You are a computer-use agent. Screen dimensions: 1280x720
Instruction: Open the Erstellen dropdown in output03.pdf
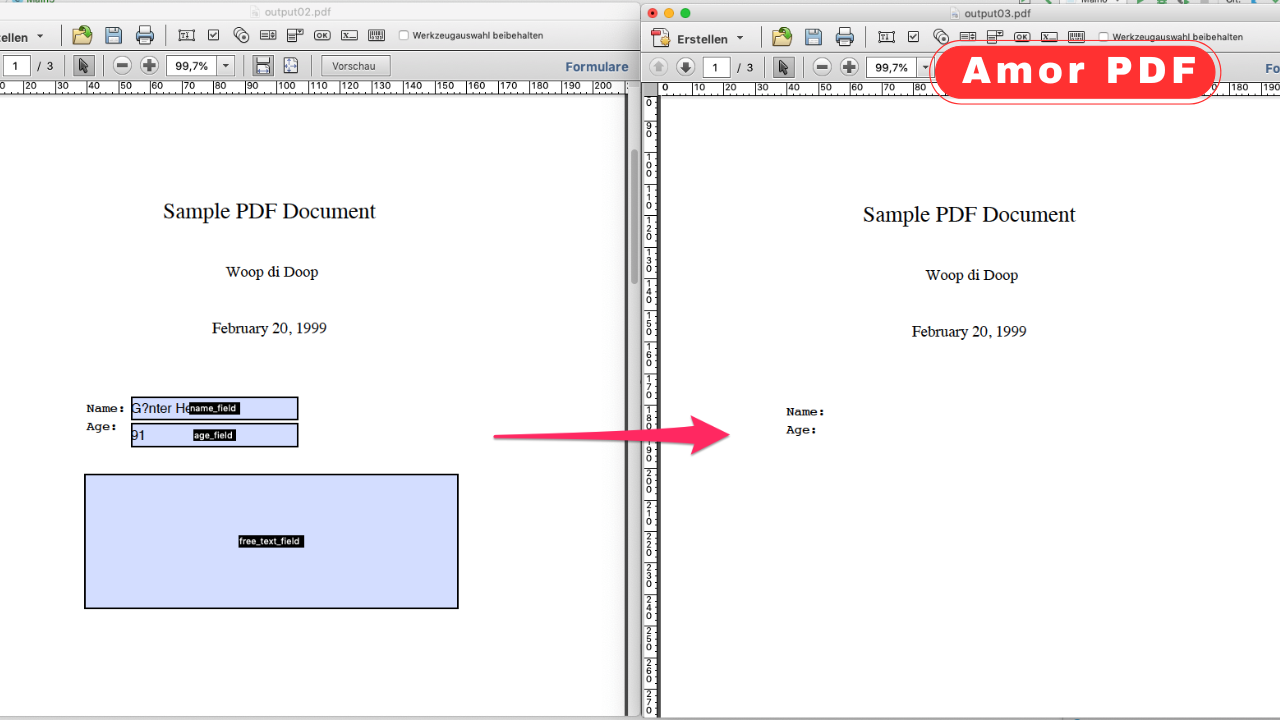700,38
